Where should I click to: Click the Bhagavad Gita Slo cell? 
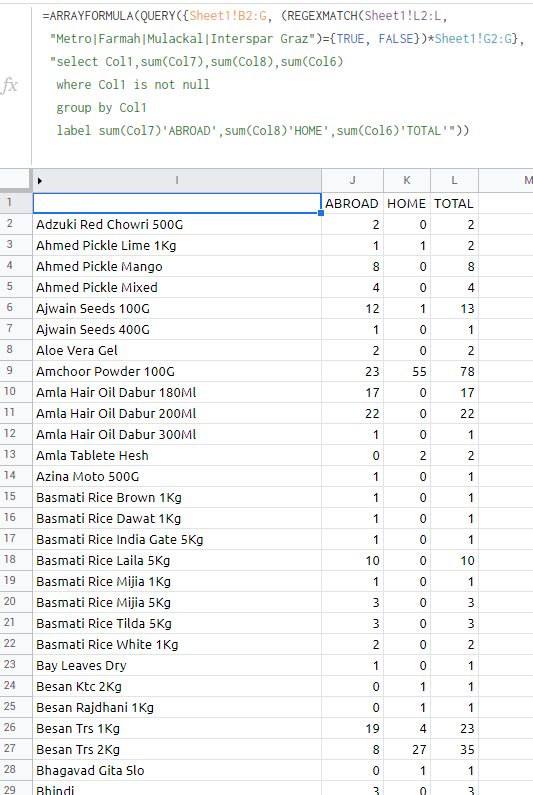[x=177, y=770]
